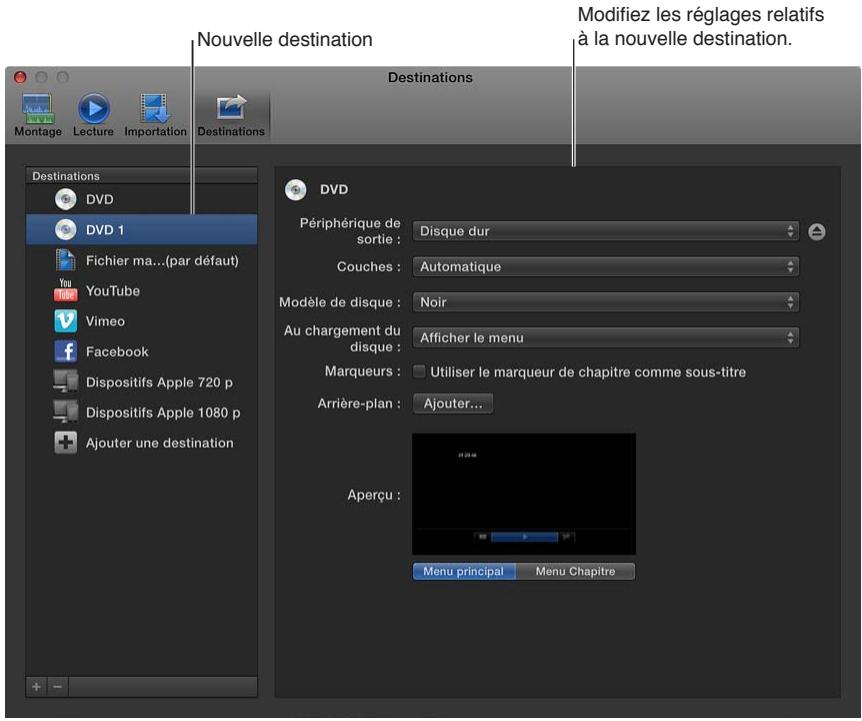The image size is (862, 721).
Task: Click the Vimeo logo icon
Action: [x=66, y=321]
